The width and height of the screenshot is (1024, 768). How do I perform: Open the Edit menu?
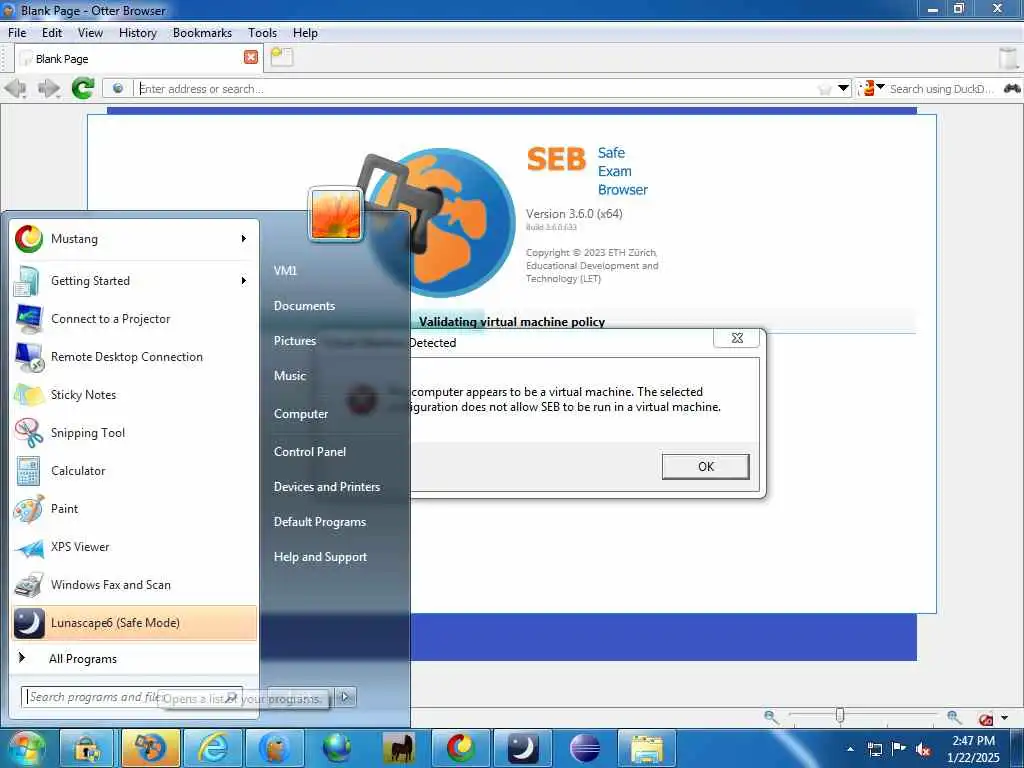click(52, 33)
